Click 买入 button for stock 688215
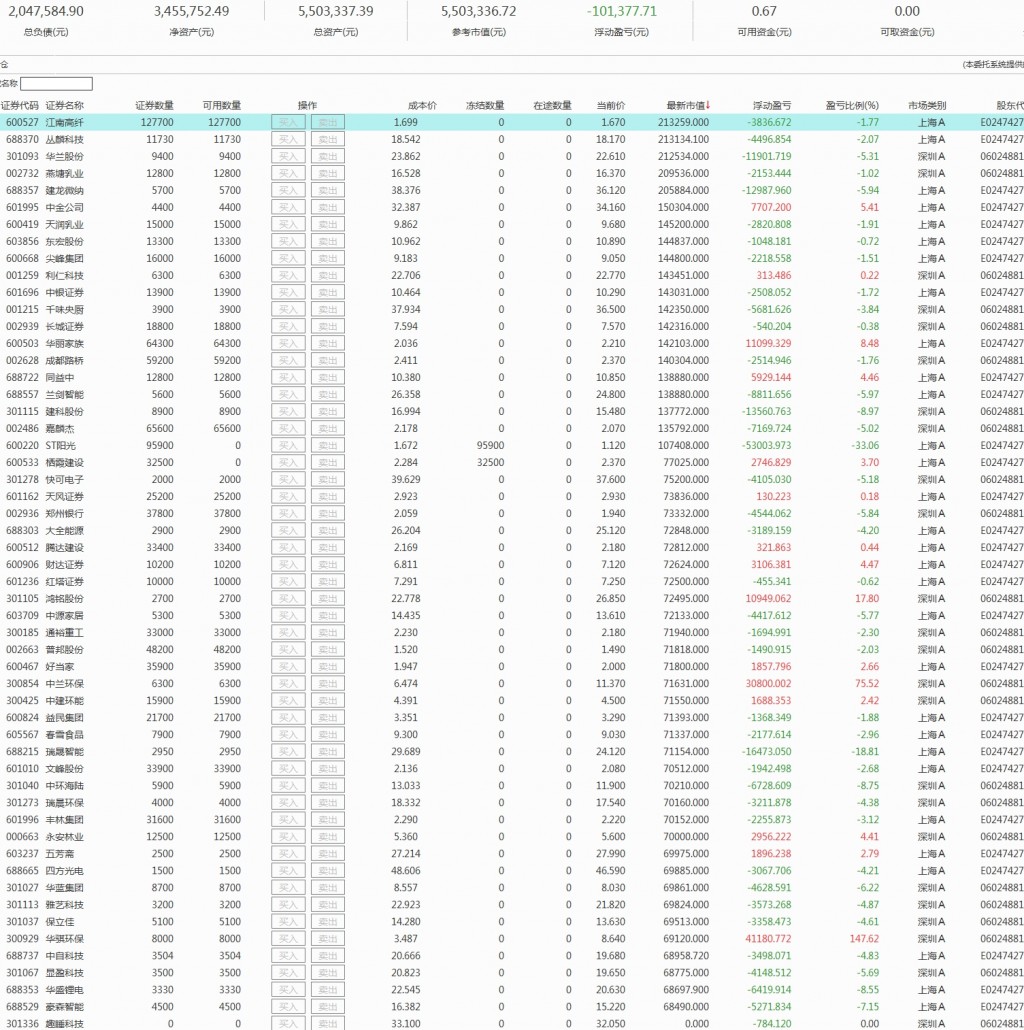1024x1030 pixels. [288, 751]
